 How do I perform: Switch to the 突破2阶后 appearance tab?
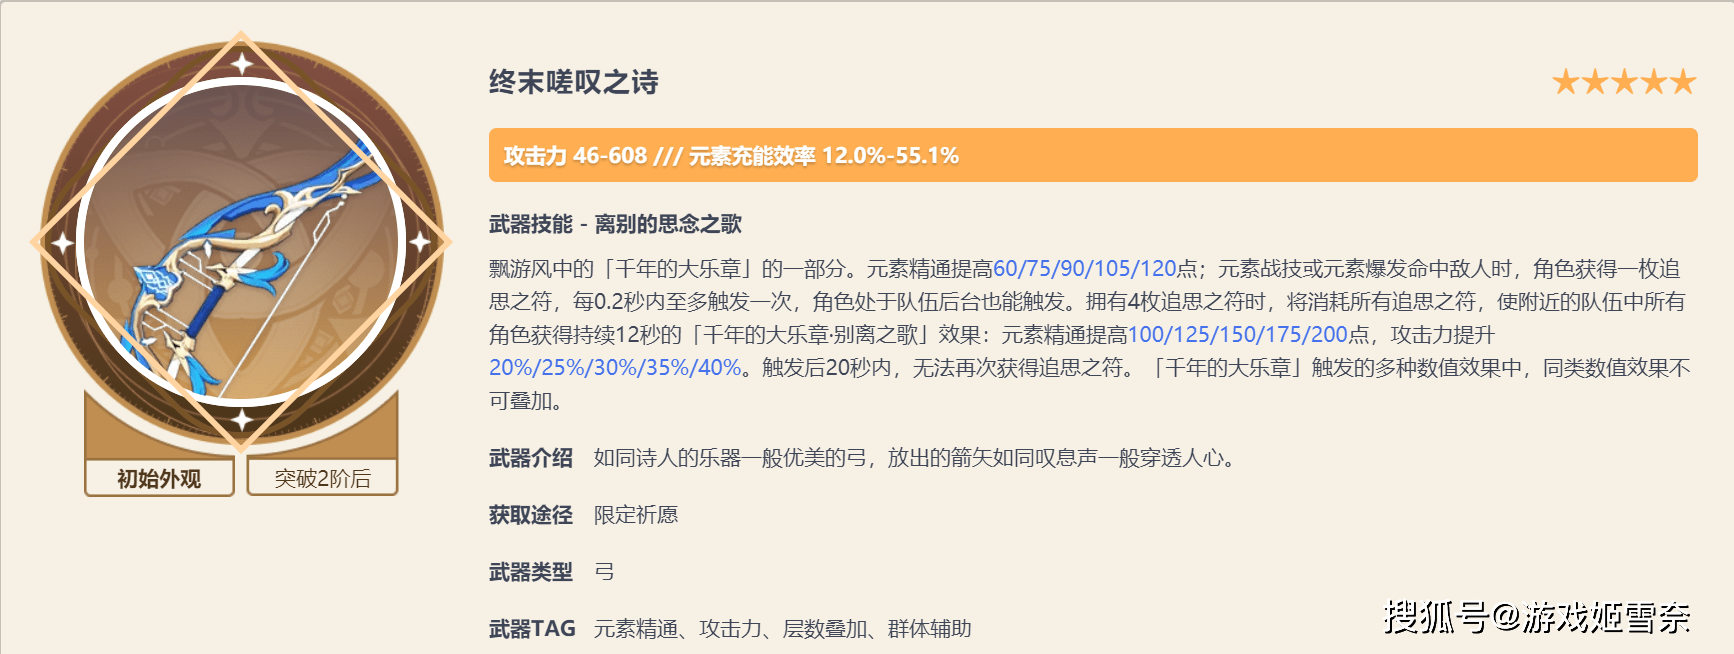coord(322,478)
